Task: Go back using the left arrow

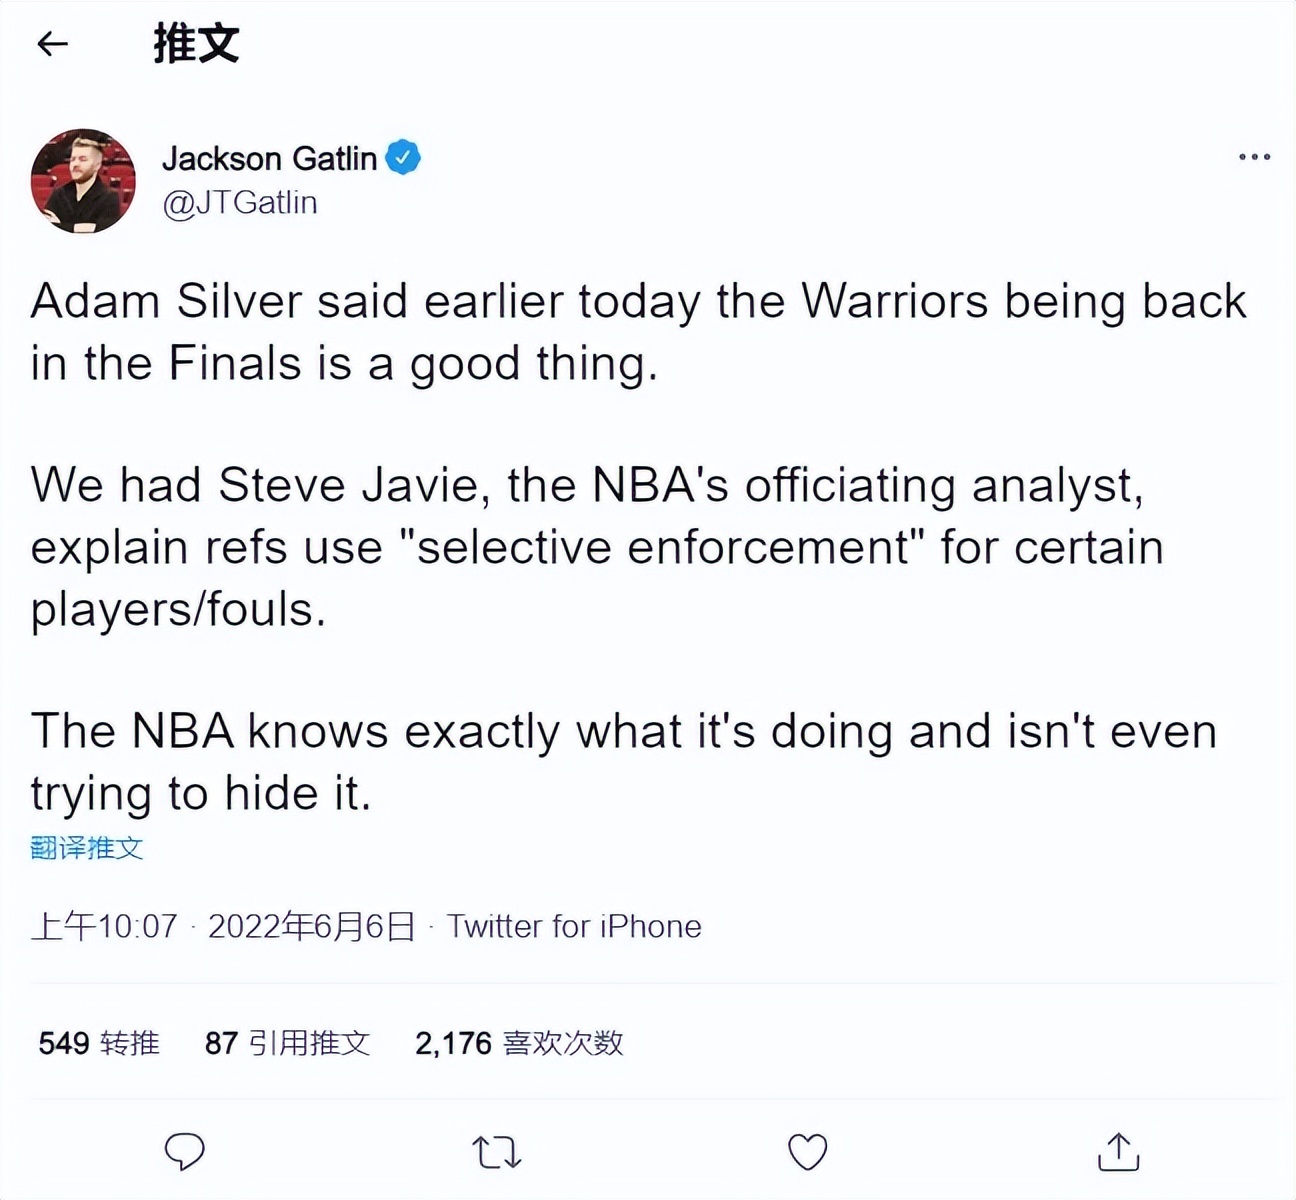Action: [52, 44]
